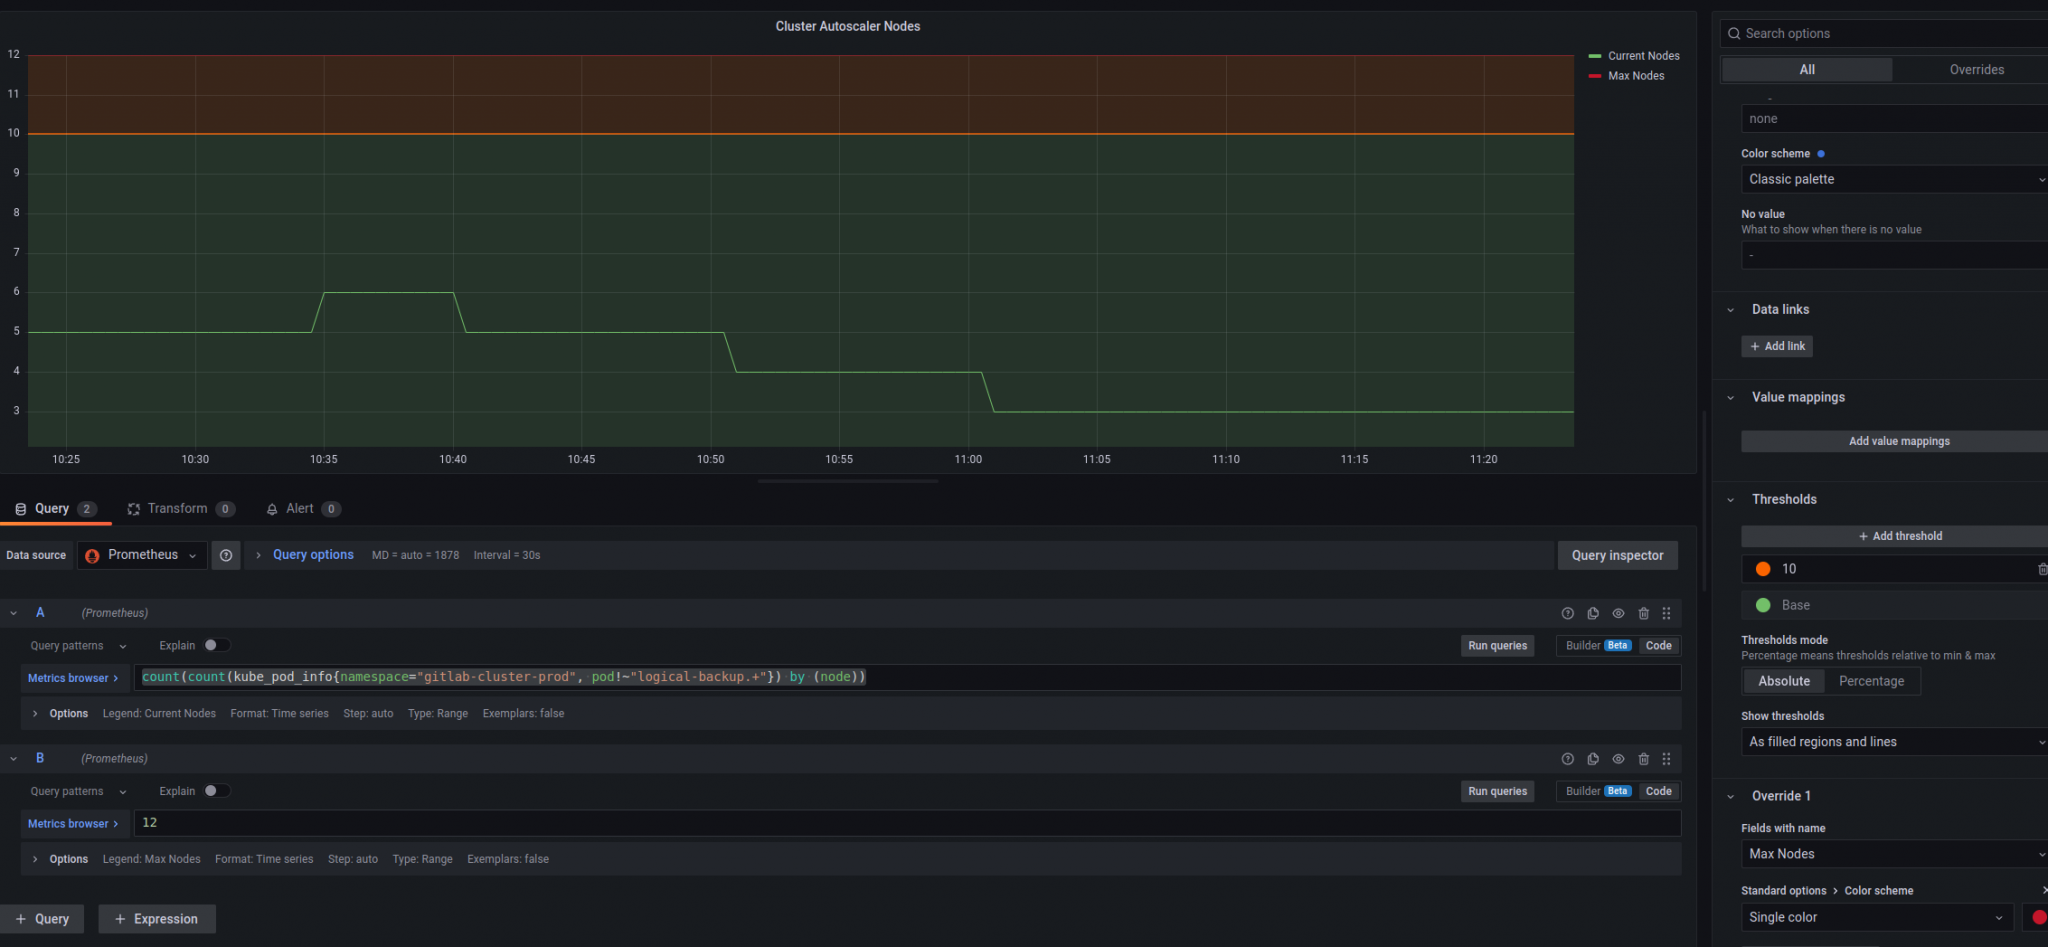2048x947 pixels.
Task: Expand the Options row for query A
Action: point(36,713)
